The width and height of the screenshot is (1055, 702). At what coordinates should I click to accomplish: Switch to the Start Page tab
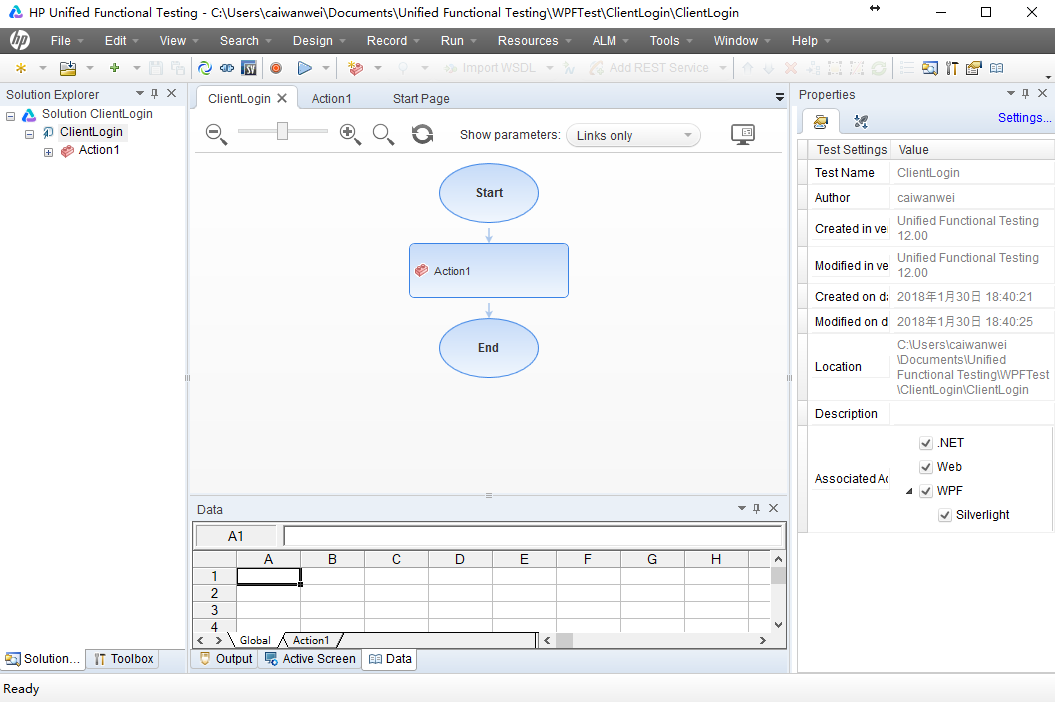[421, 98]
